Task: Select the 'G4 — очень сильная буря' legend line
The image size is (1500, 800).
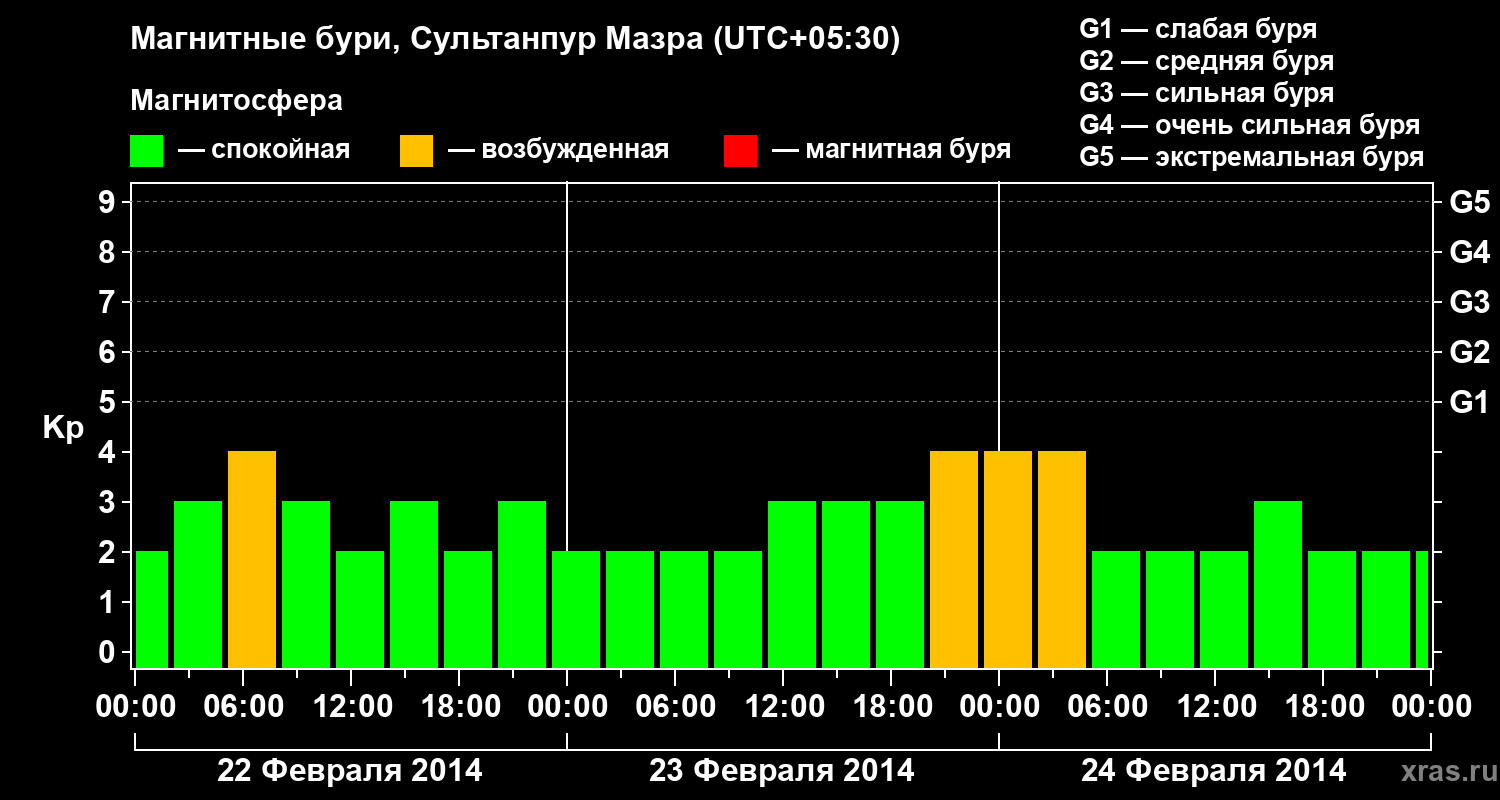Action: (x=1250, y=125)
